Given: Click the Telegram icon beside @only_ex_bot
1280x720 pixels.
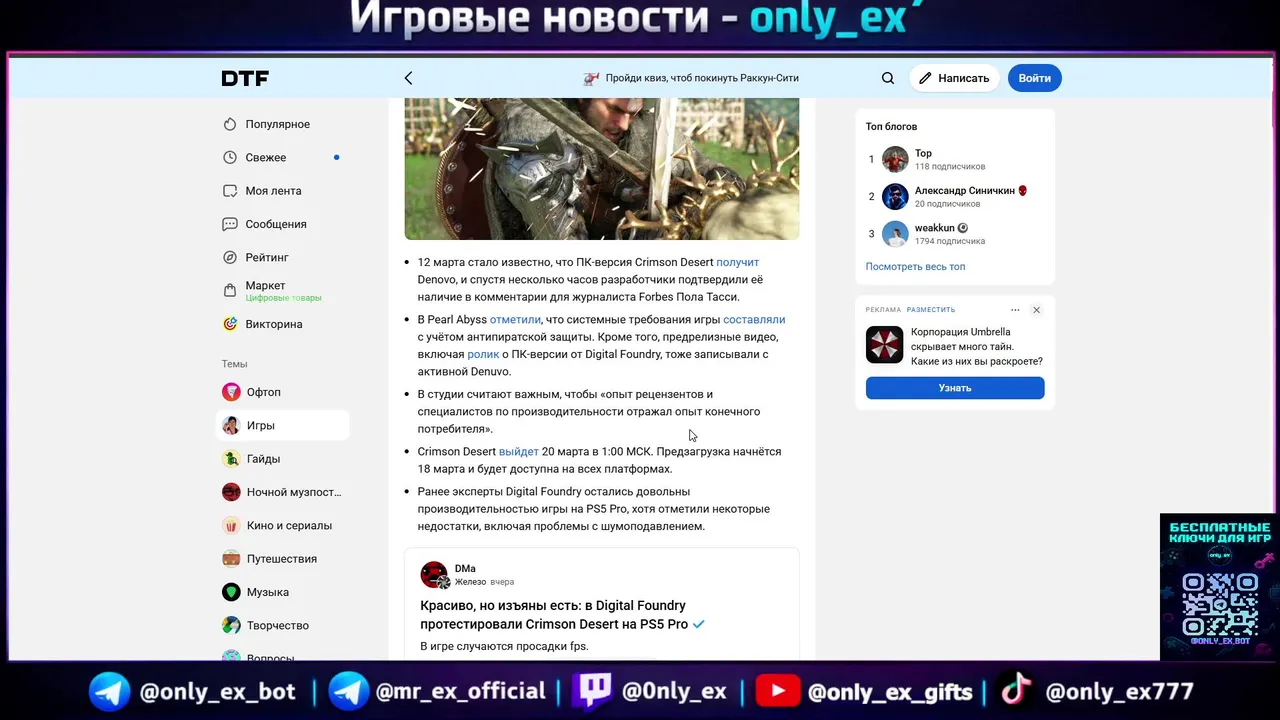Looking at the screenshot, I should (x=109, y=691).
